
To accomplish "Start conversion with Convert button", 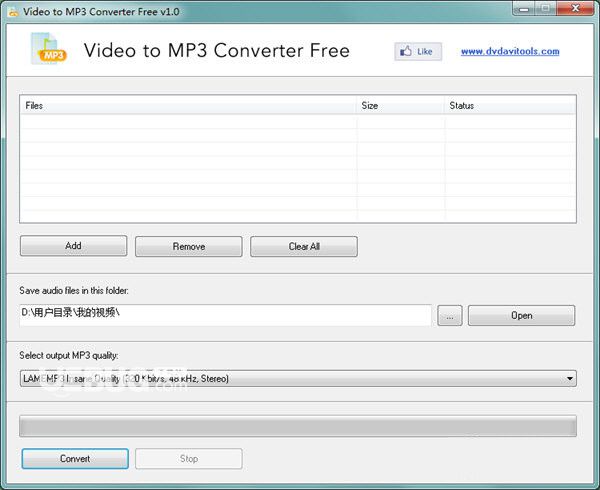I will click(x=75, y=459).
